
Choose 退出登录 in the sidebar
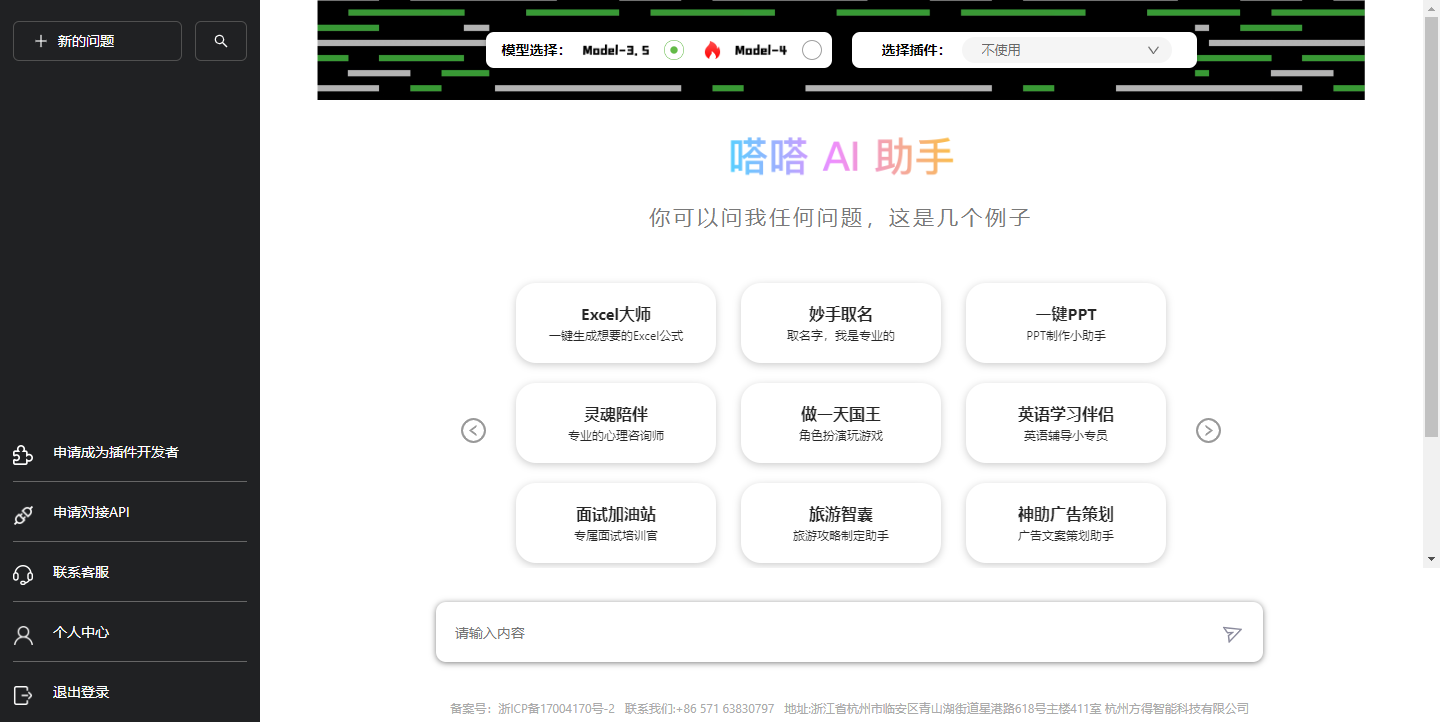point(129,692)
